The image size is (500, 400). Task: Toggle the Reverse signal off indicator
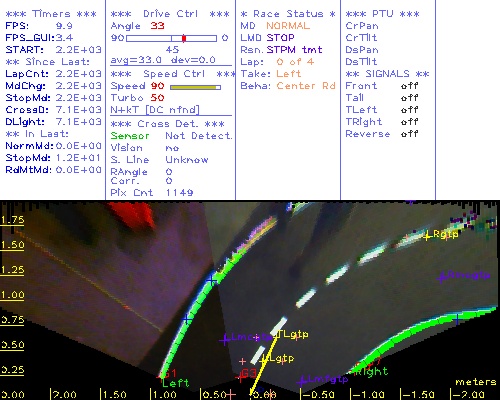coord(409,134)
